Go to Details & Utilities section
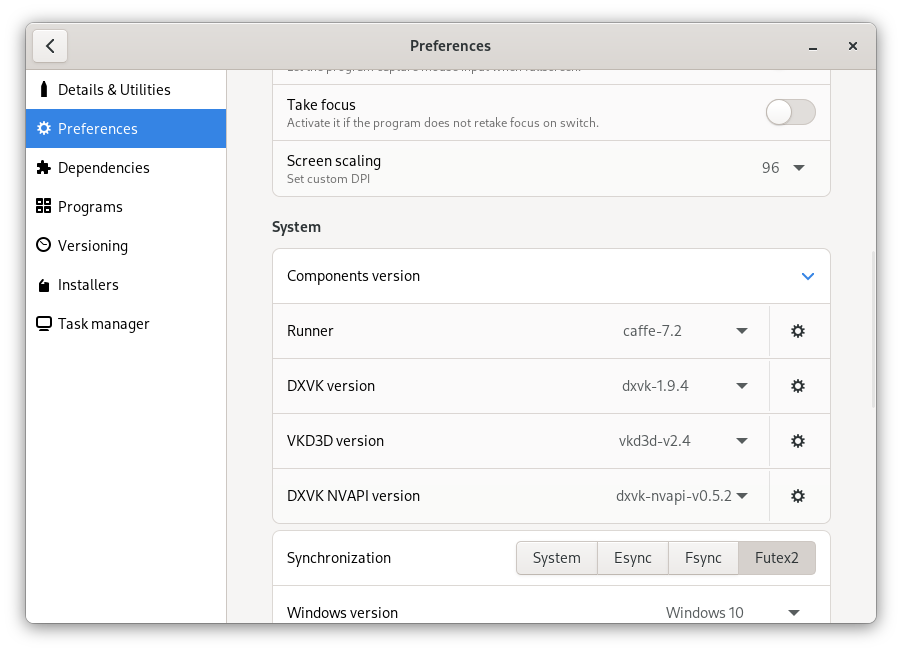The width and height of the screenshot is (902, 652). 114,90
